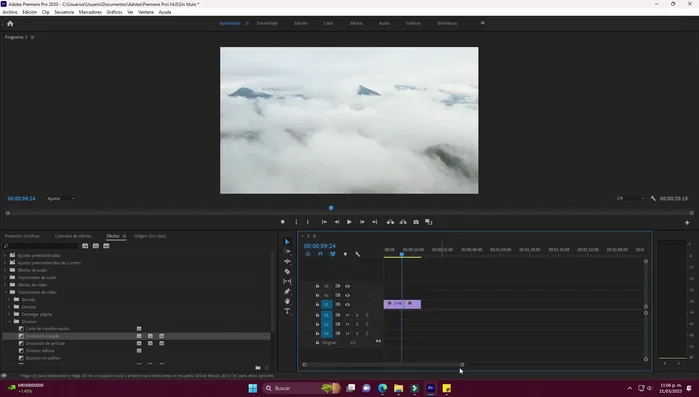Filter 32-bit color effects
This screenshot has width=699, height=397.
[96, 246]
